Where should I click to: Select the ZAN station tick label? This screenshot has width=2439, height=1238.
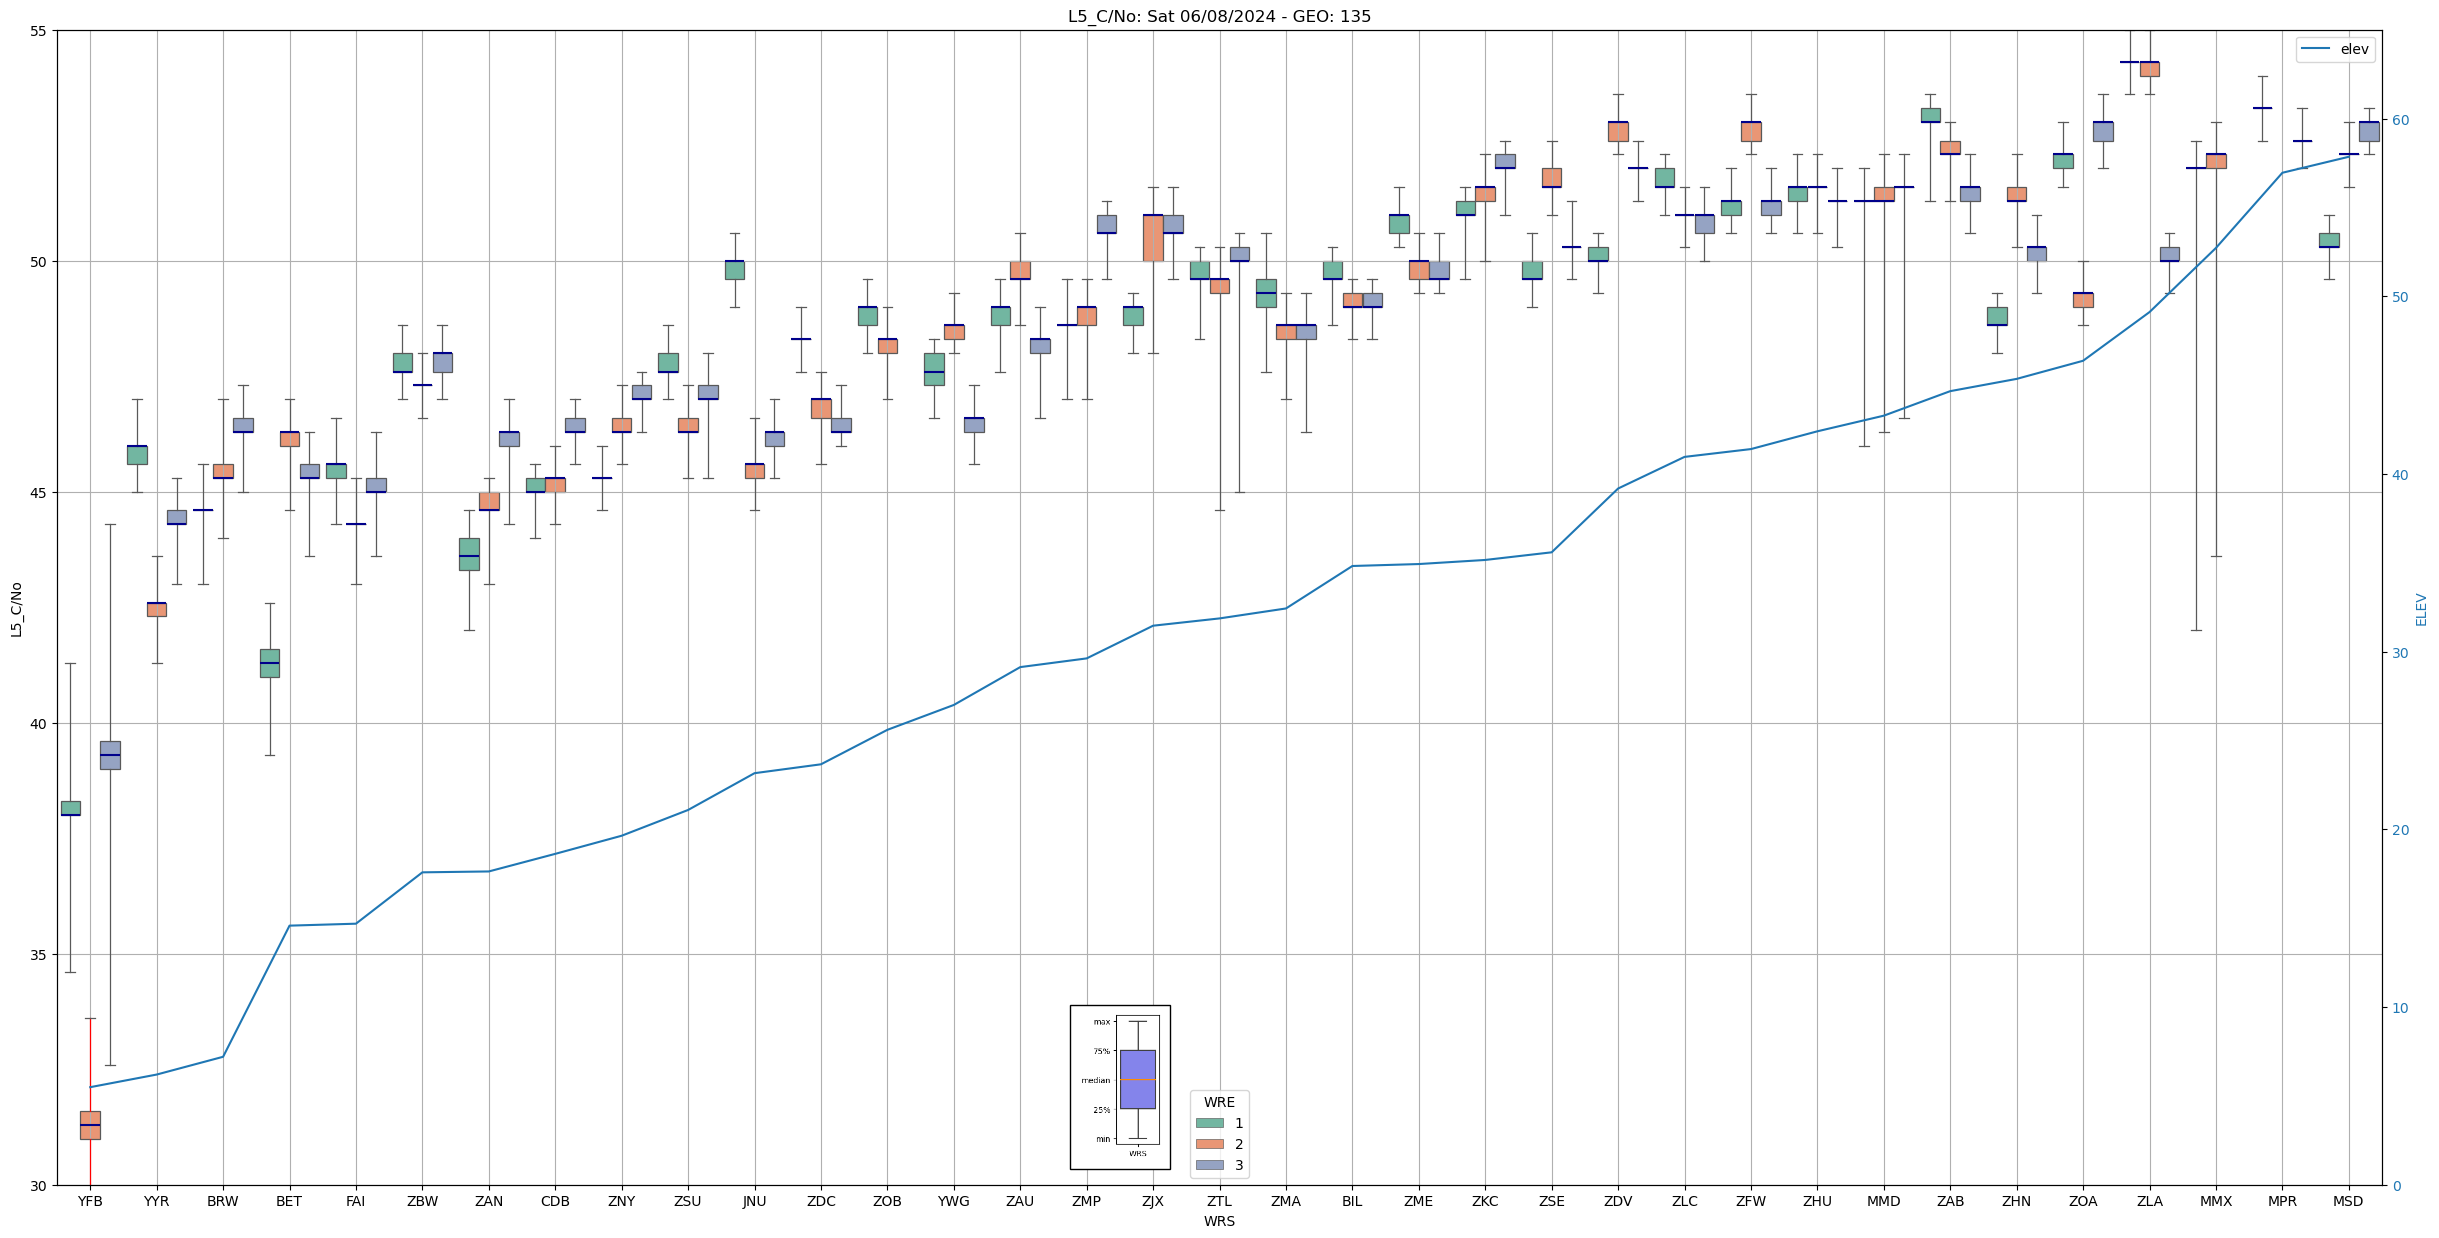pos(489,1201)
